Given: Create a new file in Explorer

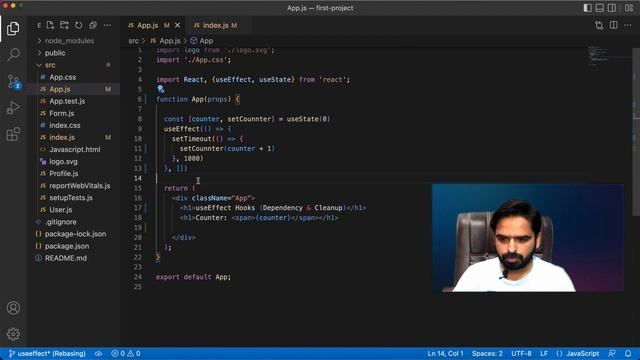Looking at the screenshot, I should pyautogui.click(x=50, y=25).
